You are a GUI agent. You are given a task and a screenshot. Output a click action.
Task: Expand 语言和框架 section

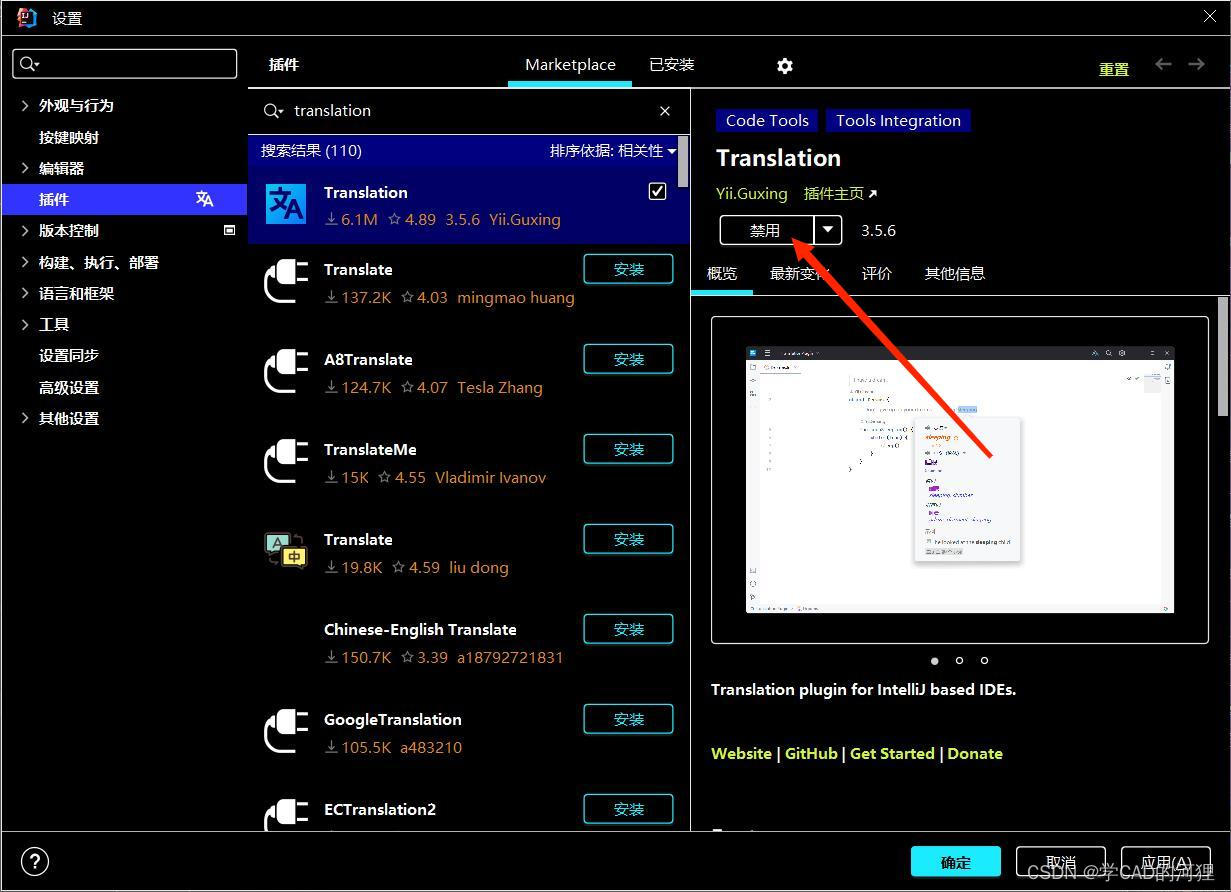(x=25, y=293)
